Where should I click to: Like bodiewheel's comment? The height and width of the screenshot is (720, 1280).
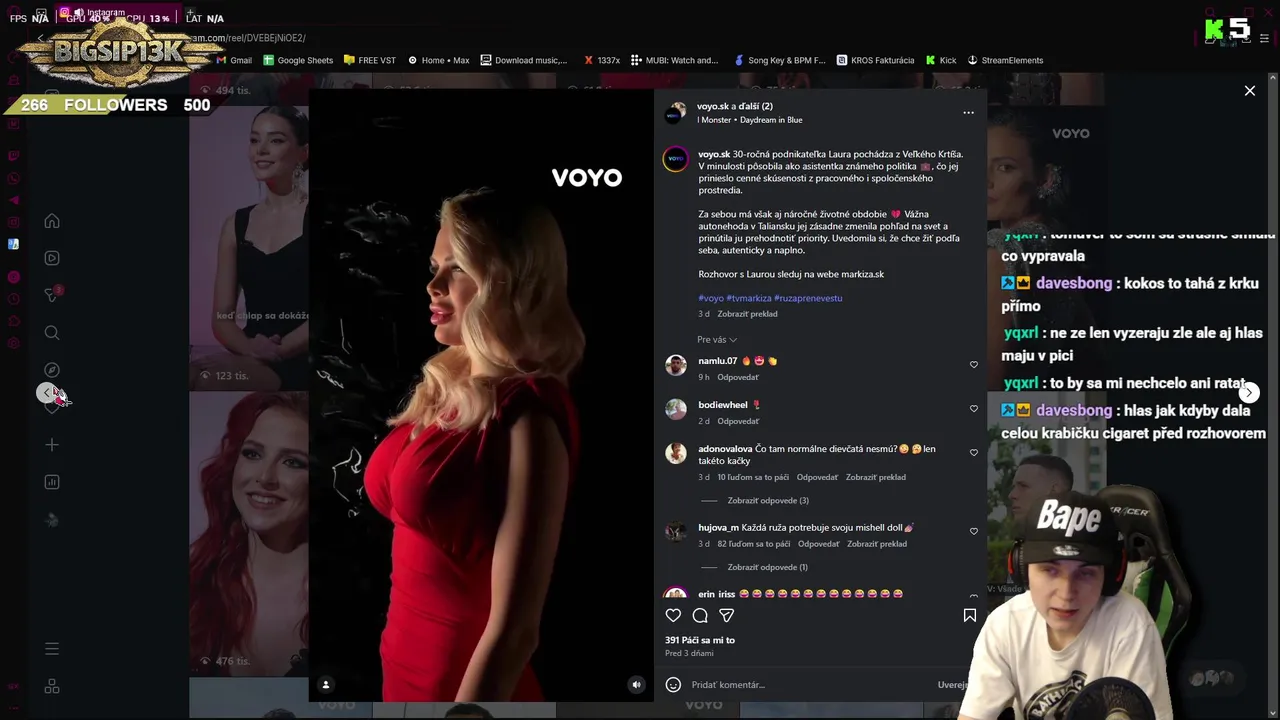pyautogui.click(x=974, y=409)
